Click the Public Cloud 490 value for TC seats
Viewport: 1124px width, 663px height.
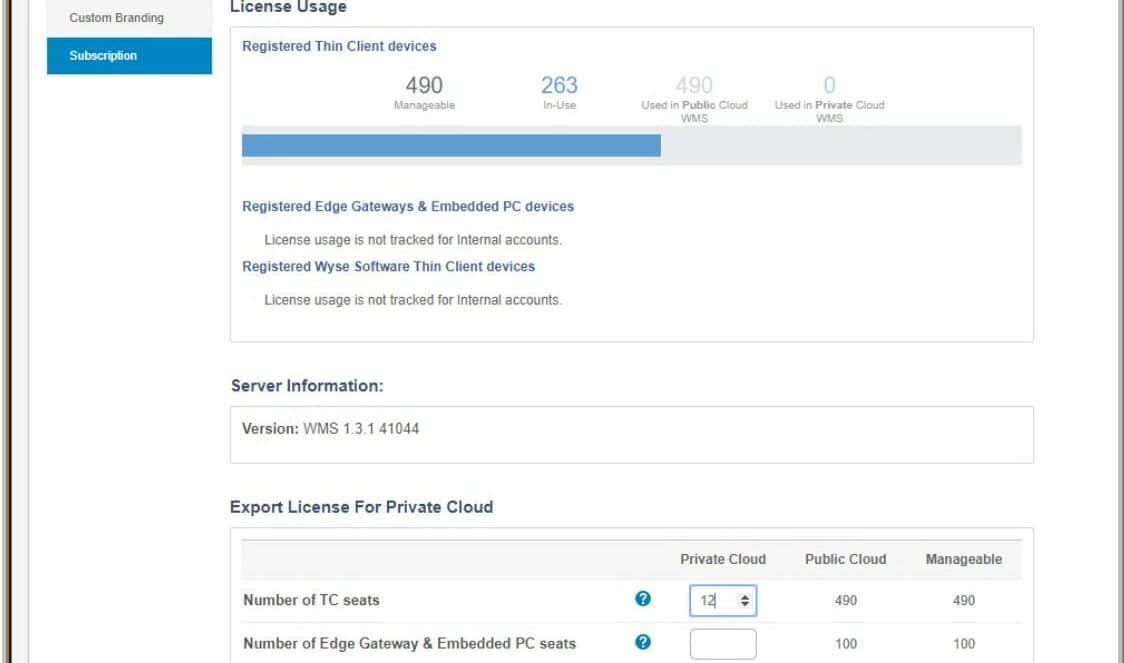pos(846,601)
